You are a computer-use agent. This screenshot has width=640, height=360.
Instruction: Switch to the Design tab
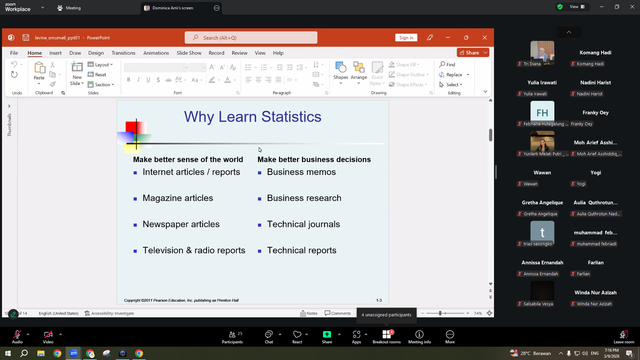(x=96, y=53)
